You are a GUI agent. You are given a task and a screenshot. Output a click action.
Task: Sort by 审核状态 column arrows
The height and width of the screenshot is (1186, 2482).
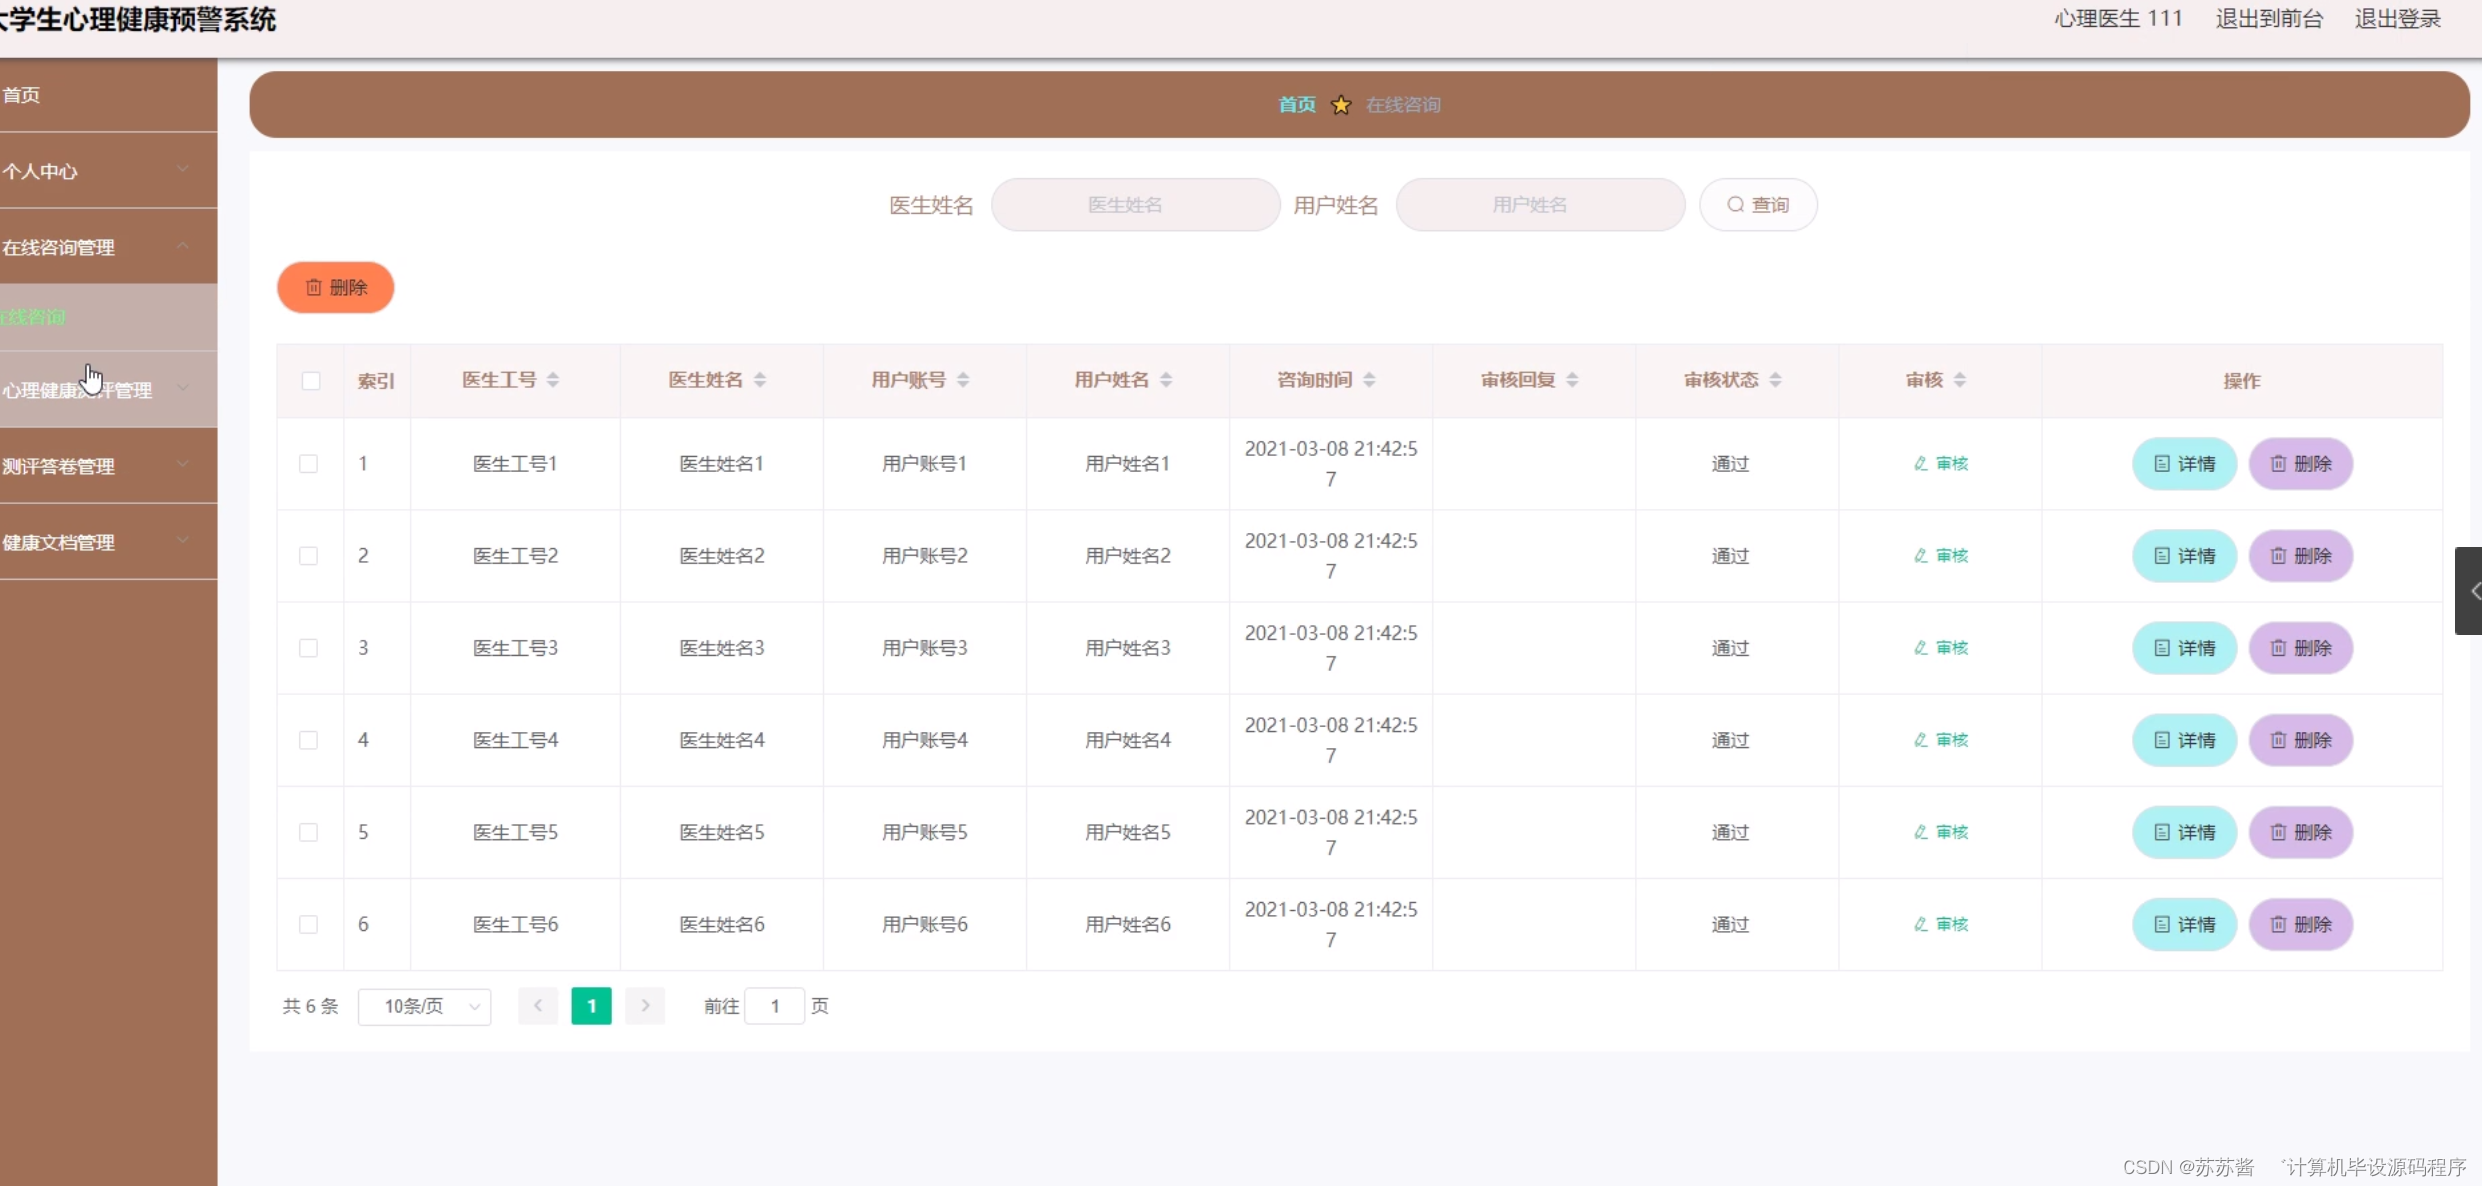tap(1775, 380)
